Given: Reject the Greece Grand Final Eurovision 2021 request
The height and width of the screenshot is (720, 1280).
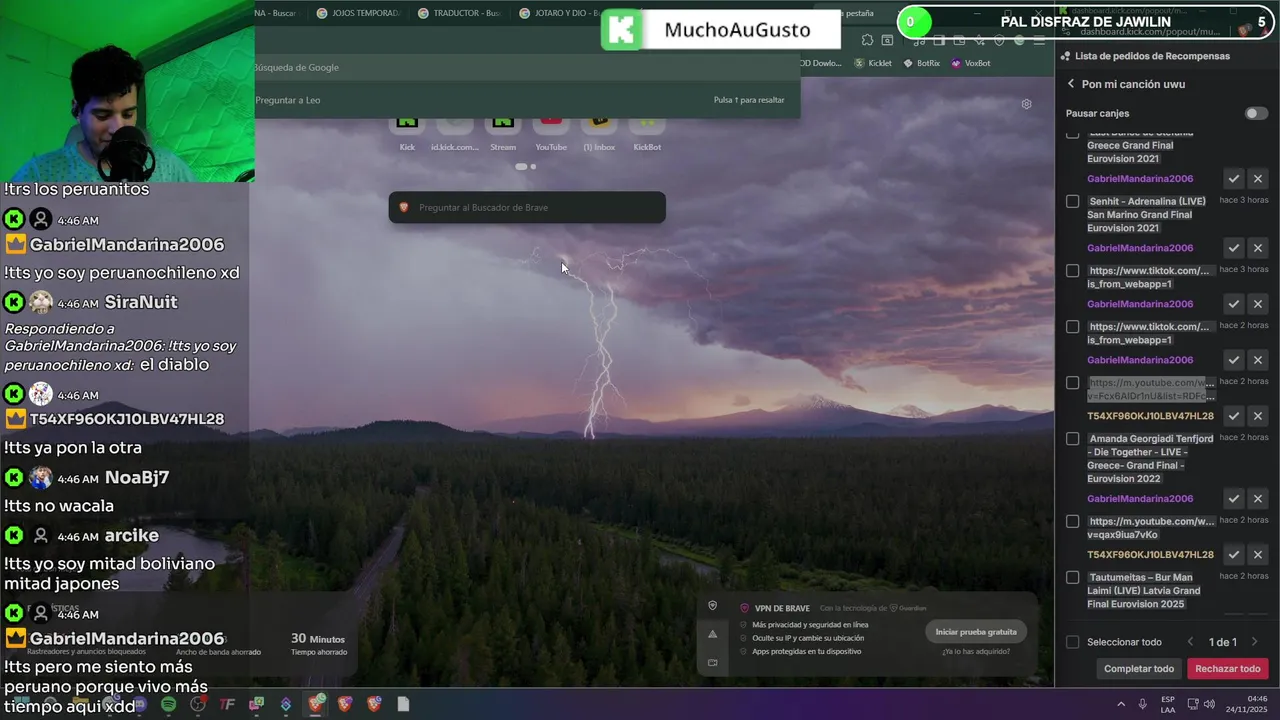Looking at the screenshot, I should [x=1258, y=179].
